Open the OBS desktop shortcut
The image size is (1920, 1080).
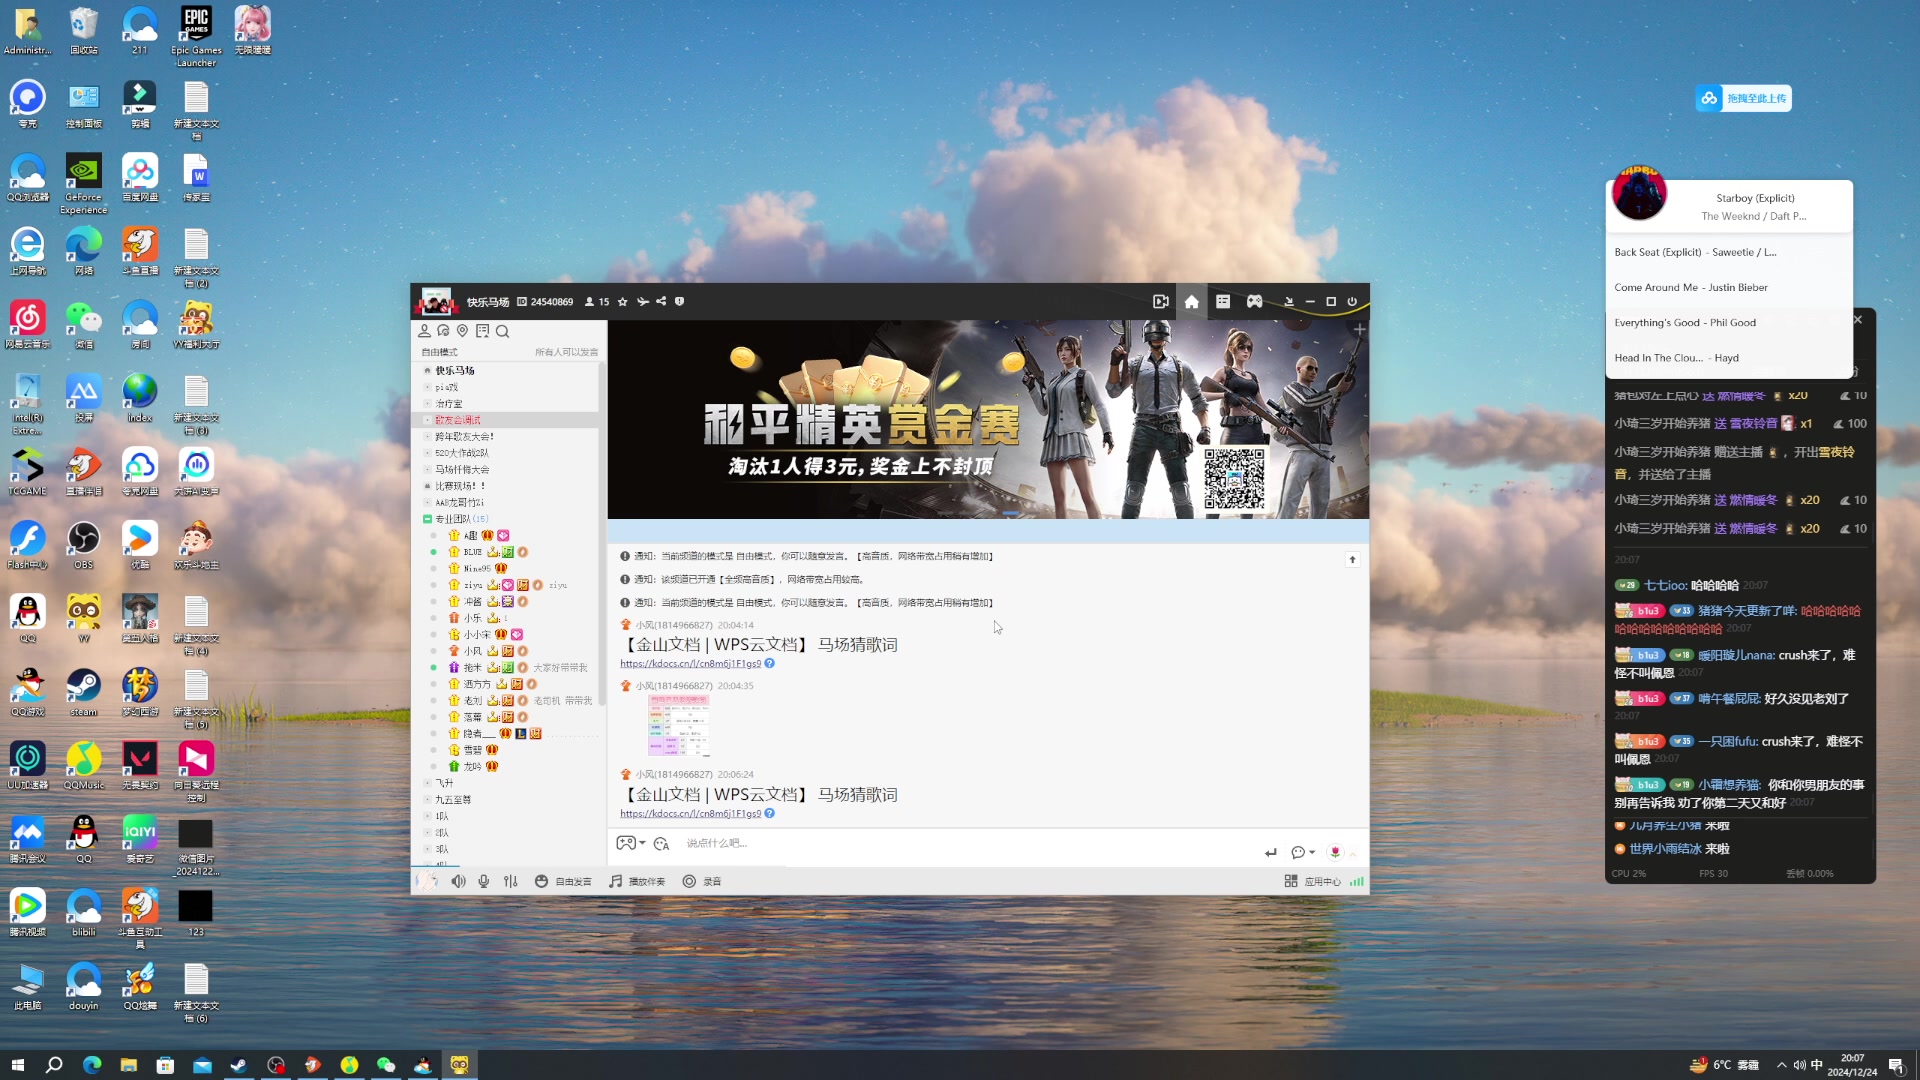84,545
